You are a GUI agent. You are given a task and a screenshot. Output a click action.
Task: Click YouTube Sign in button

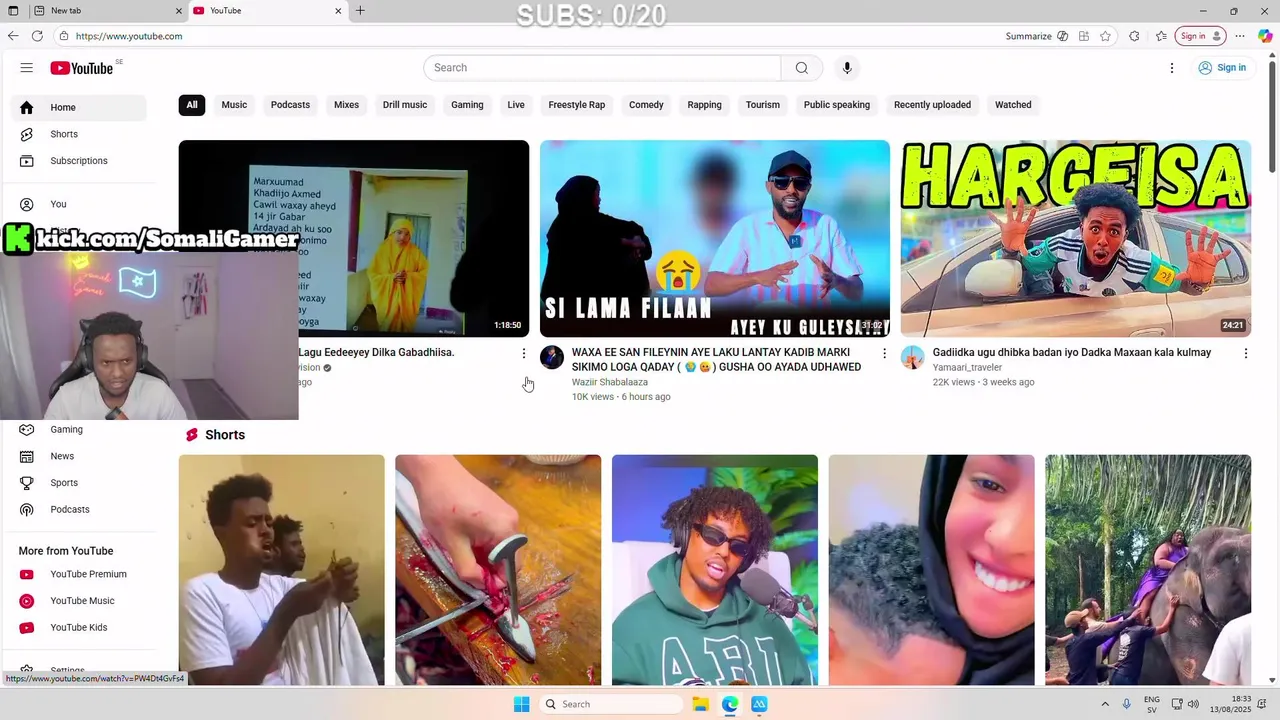tap(1222, 68)
